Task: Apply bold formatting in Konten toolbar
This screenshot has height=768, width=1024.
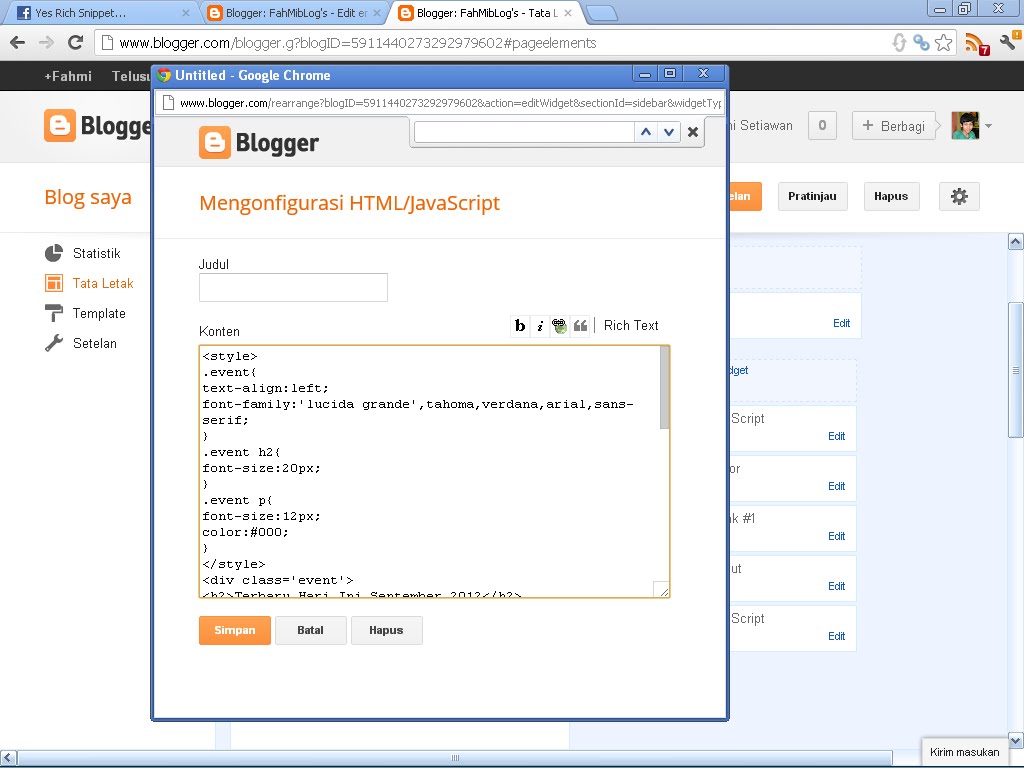Action: click(x=520, y=325)
